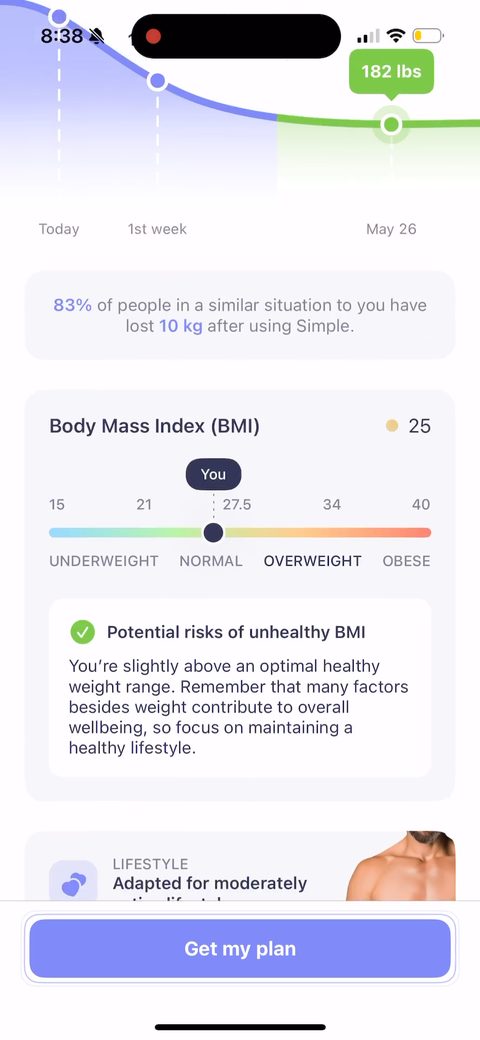Select the OVERWEIGHT category label
Screen dimensions: 480x1040
pyautogui.click(x=312, y=561)
